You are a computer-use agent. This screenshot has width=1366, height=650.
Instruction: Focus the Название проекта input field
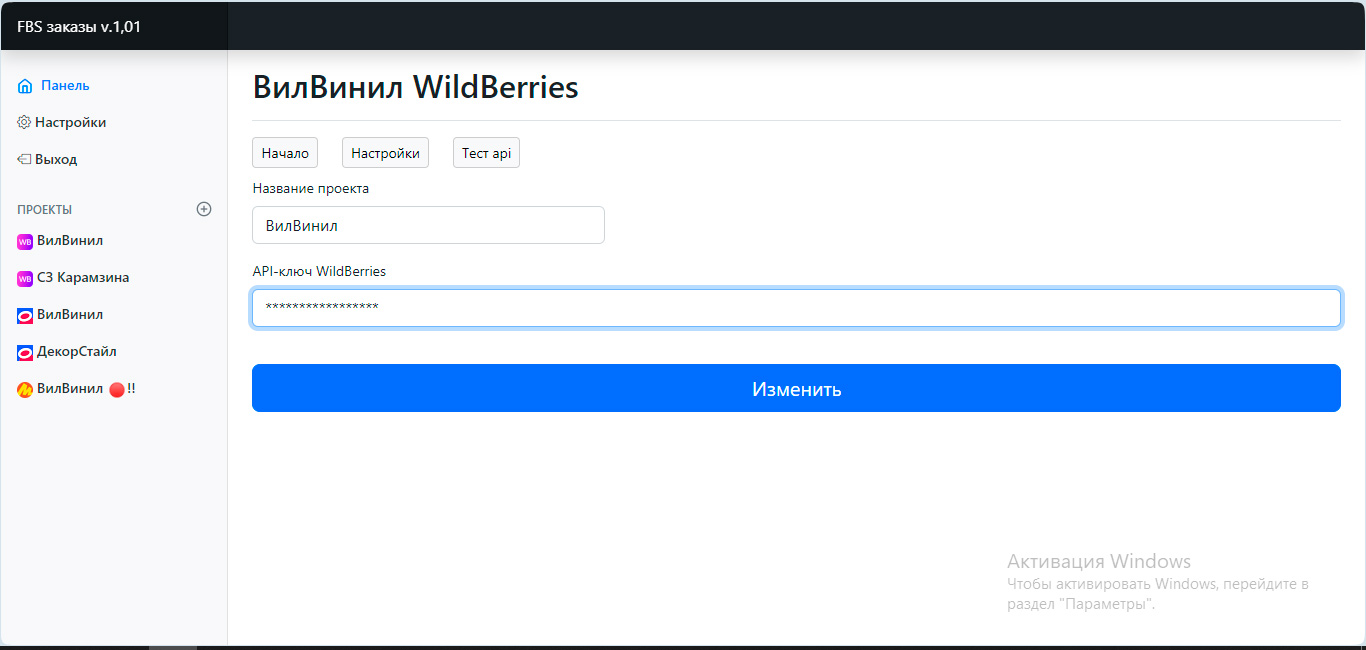(x=428, y=225)
